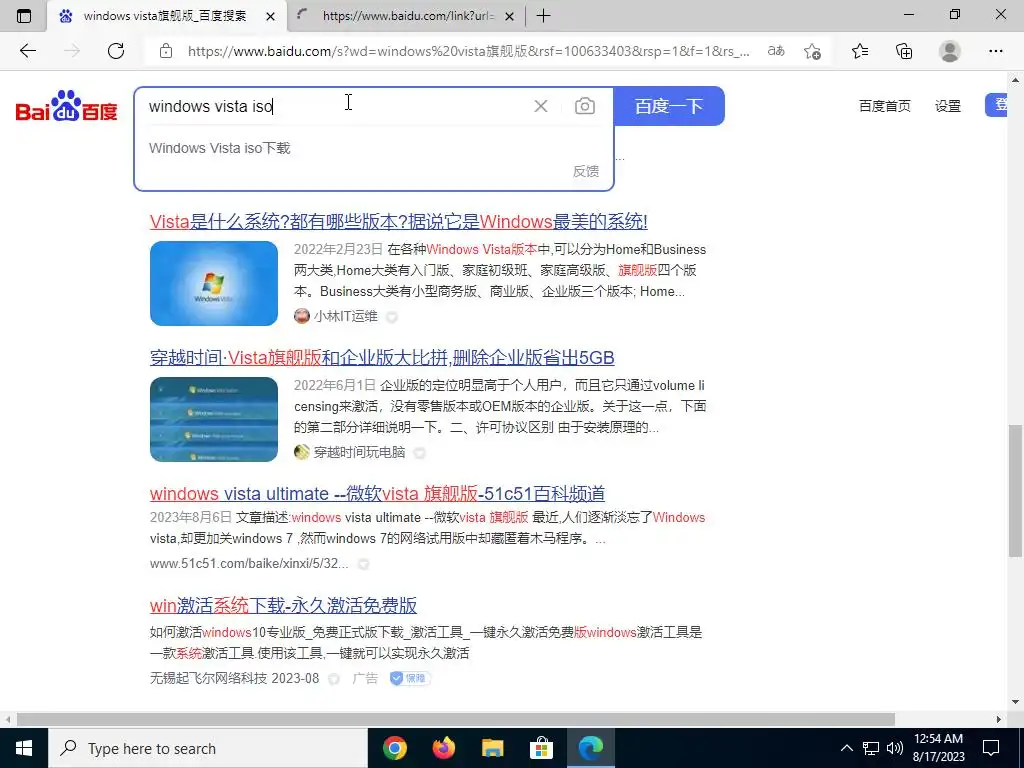Expand arrow next to 51c51 URL
The height and width of the screenshot is (768, 1024).
tap(364, 564)
